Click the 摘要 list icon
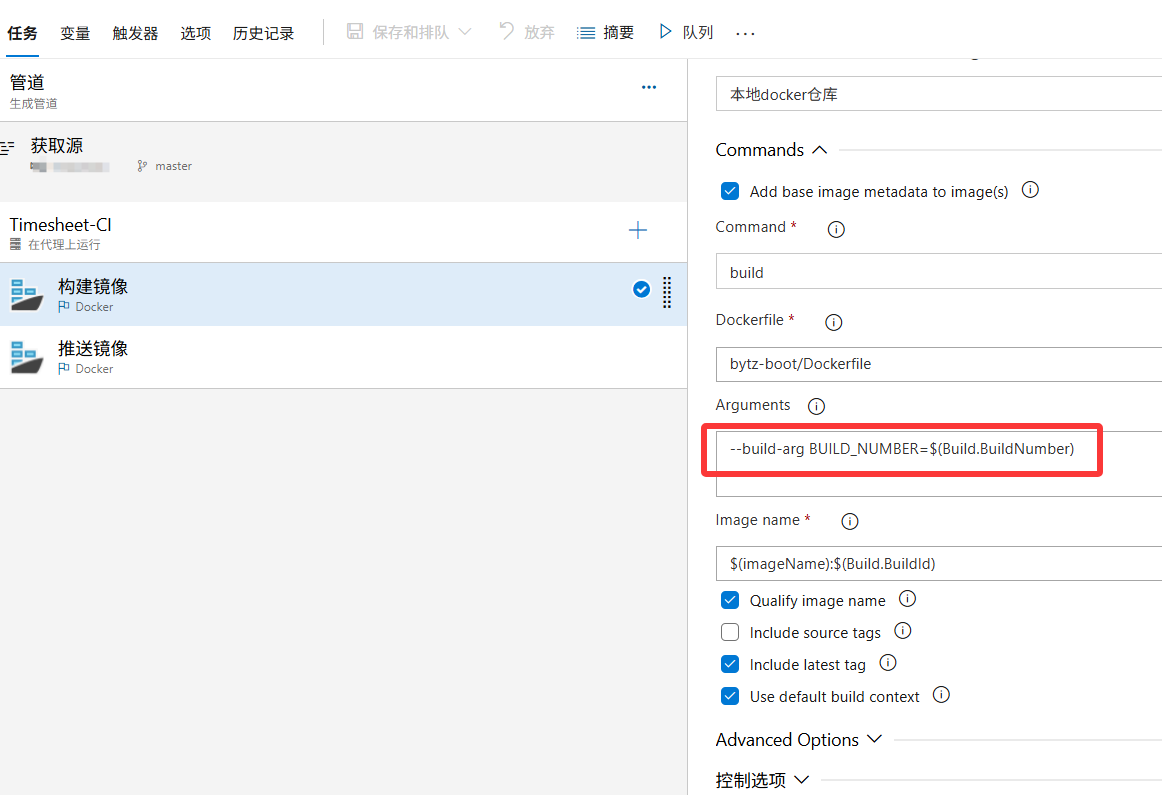 (585, 33)
